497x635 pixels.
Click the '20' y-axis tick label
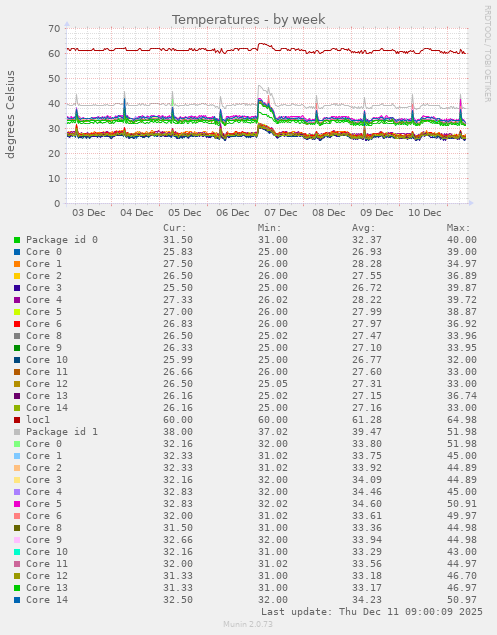pos(54,153)
